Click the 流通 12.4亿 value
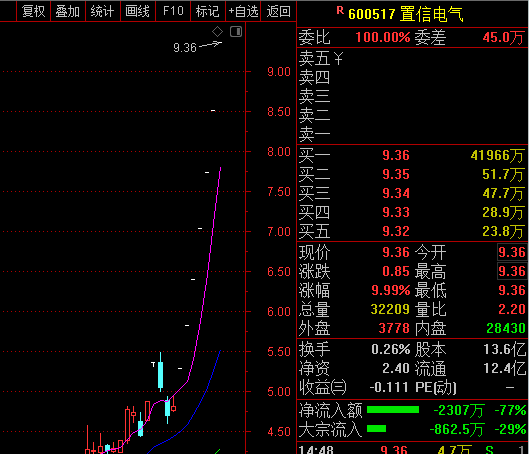 pyautogui.click(x=504, y=368)
